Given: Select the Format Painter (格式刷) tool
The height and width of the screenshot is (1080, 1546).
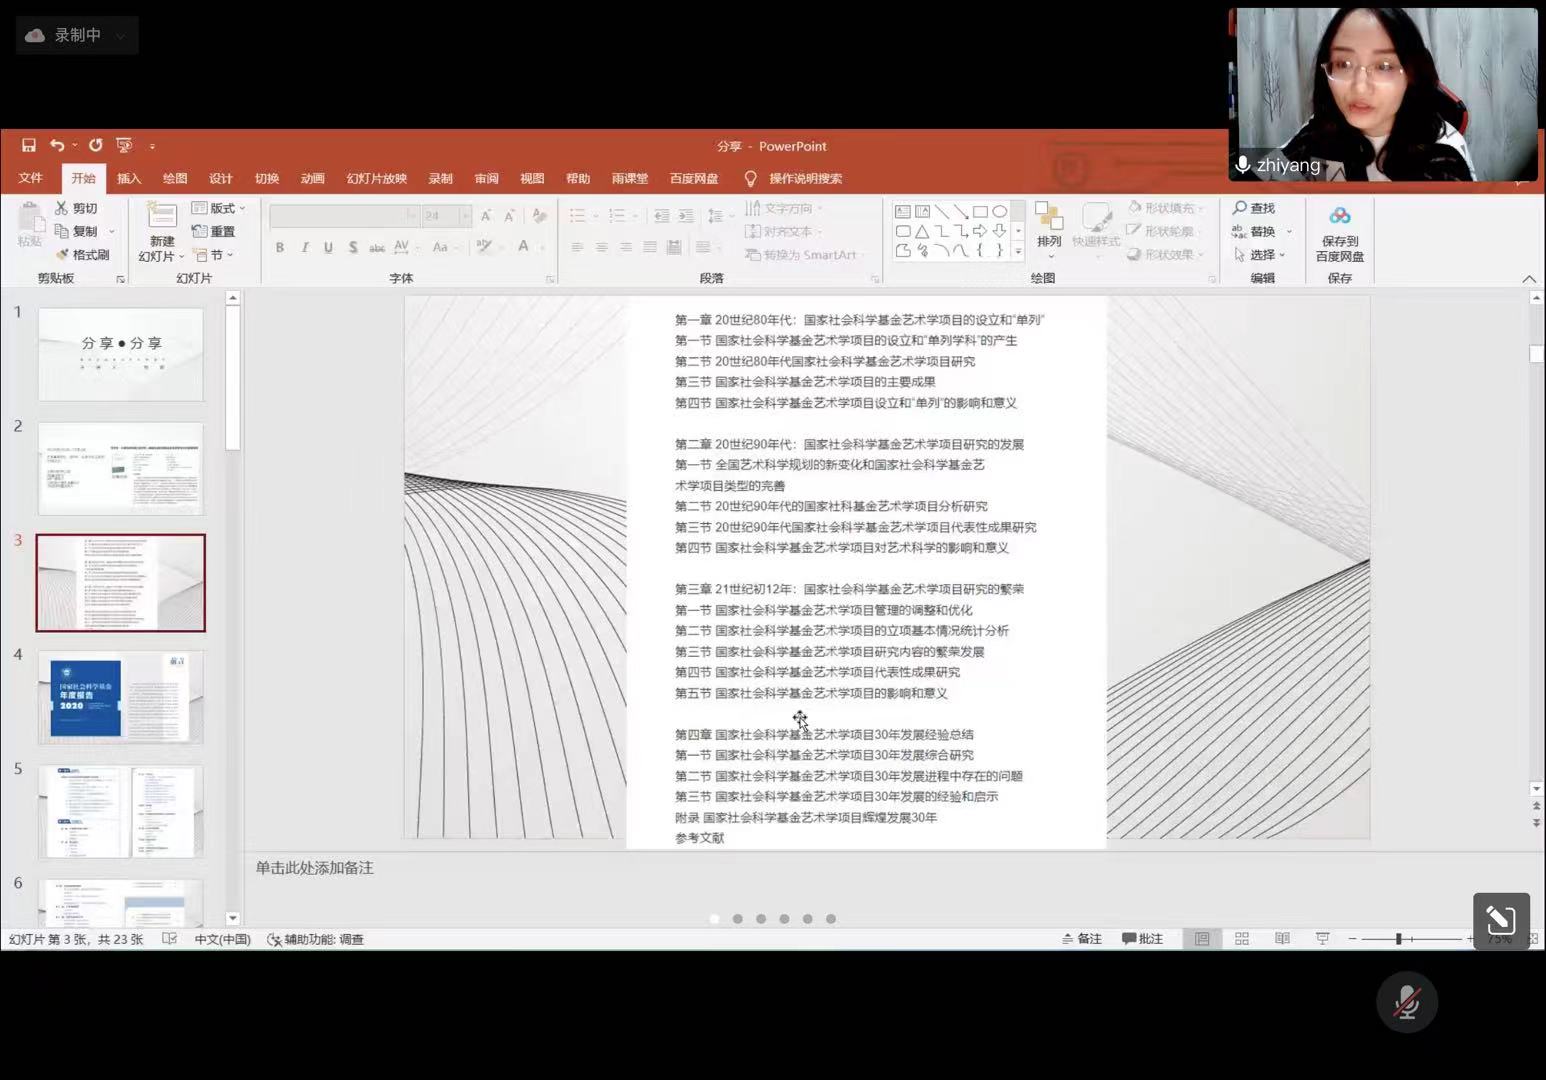Looking at the screenshot, I should pyautogui.click(x=83, y=255).
